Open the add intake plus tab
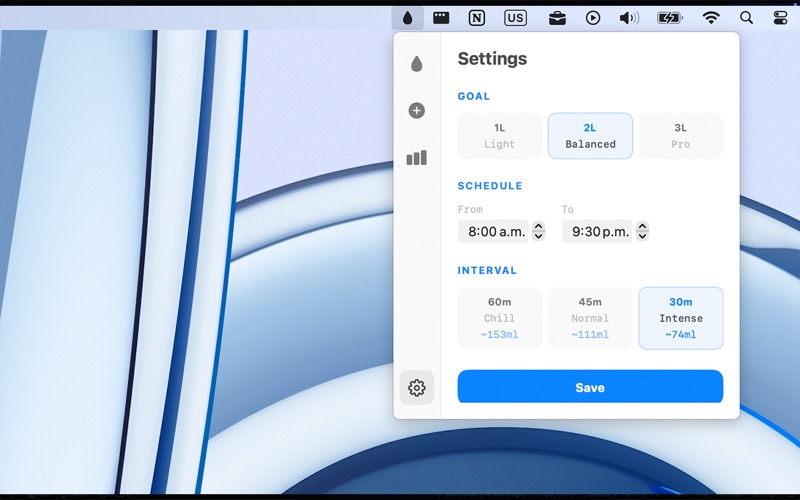The height and width of the screenshot is (500, 800). tap(417, 110)
